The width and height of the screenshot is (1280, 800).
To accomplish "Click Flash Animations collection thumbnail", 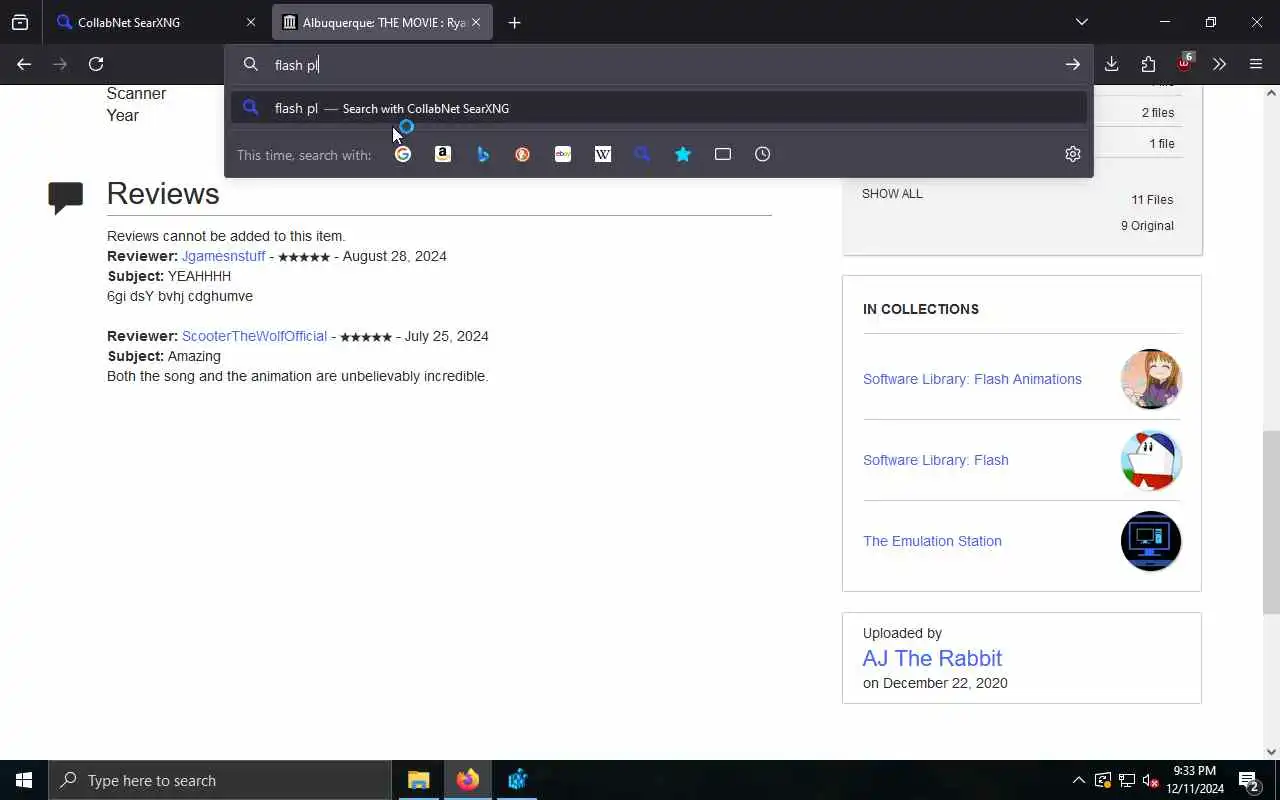I will click(x=1151, y=379).
